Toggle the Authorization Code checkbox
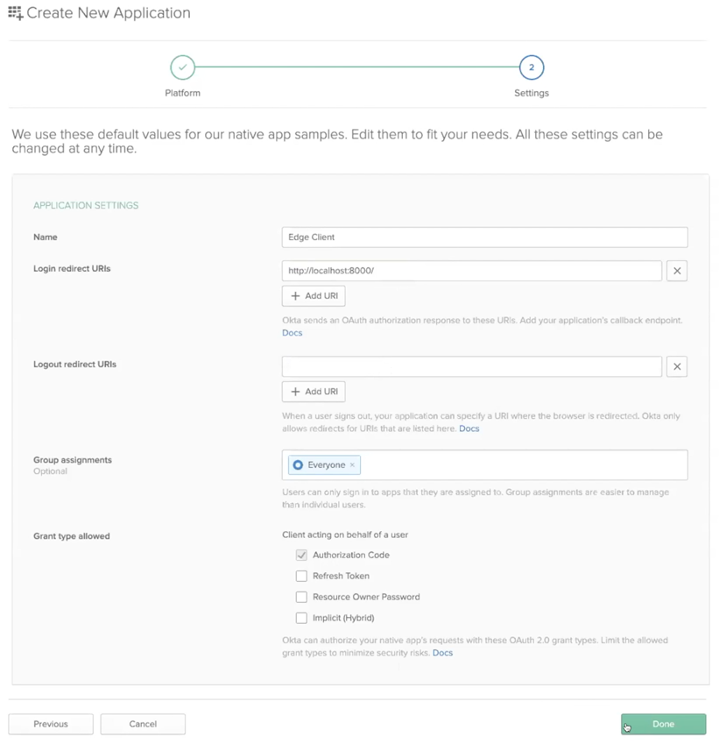 tap(301, 555)
